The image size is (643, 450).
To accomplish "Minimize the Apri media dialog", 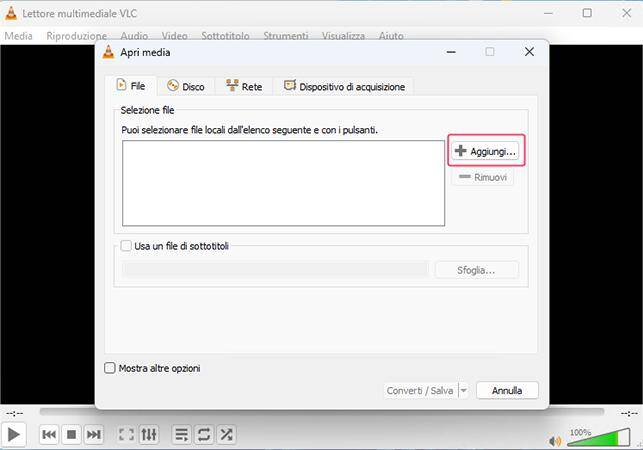I will point(451,52).
